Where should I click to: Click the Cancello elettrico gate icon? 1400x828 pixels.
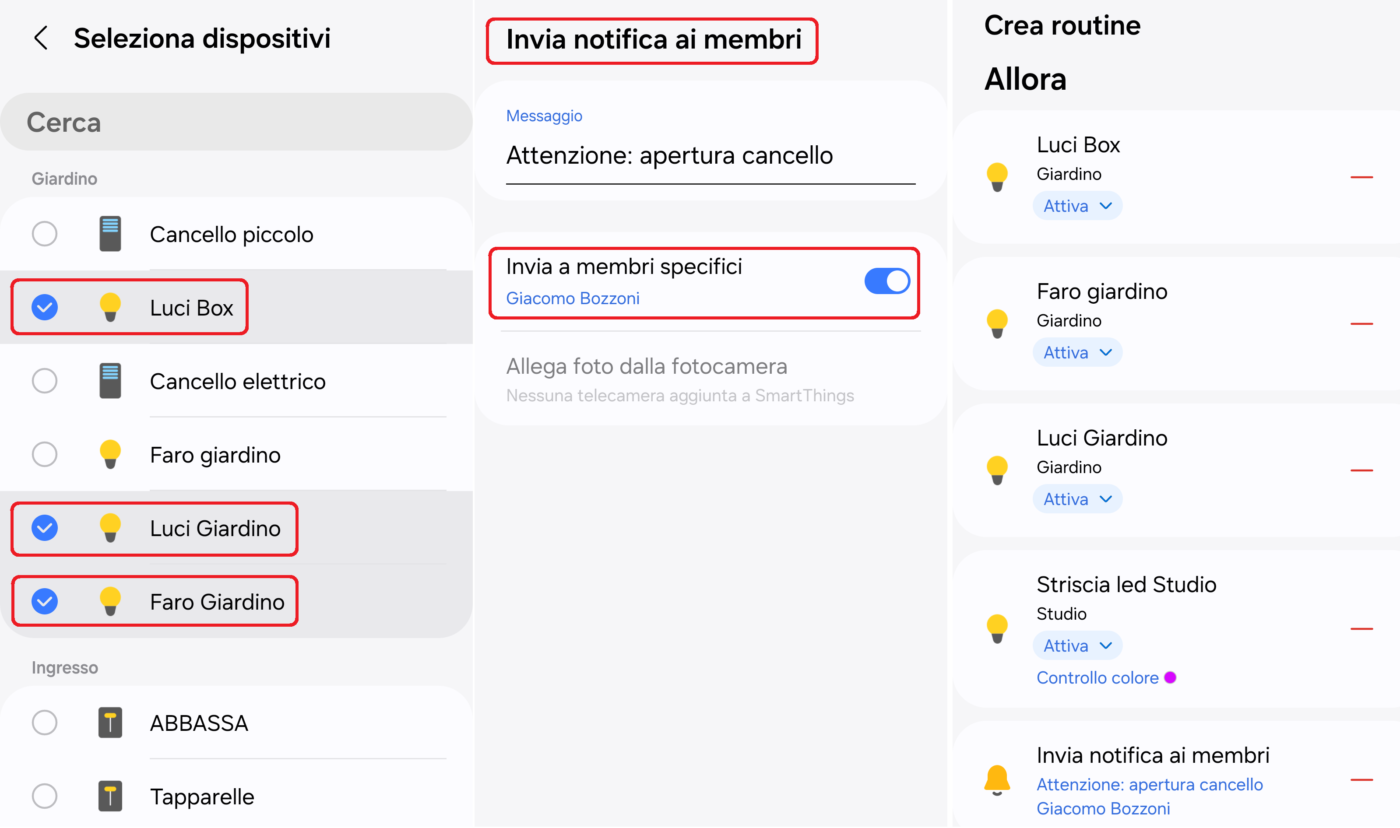point(110,381)
